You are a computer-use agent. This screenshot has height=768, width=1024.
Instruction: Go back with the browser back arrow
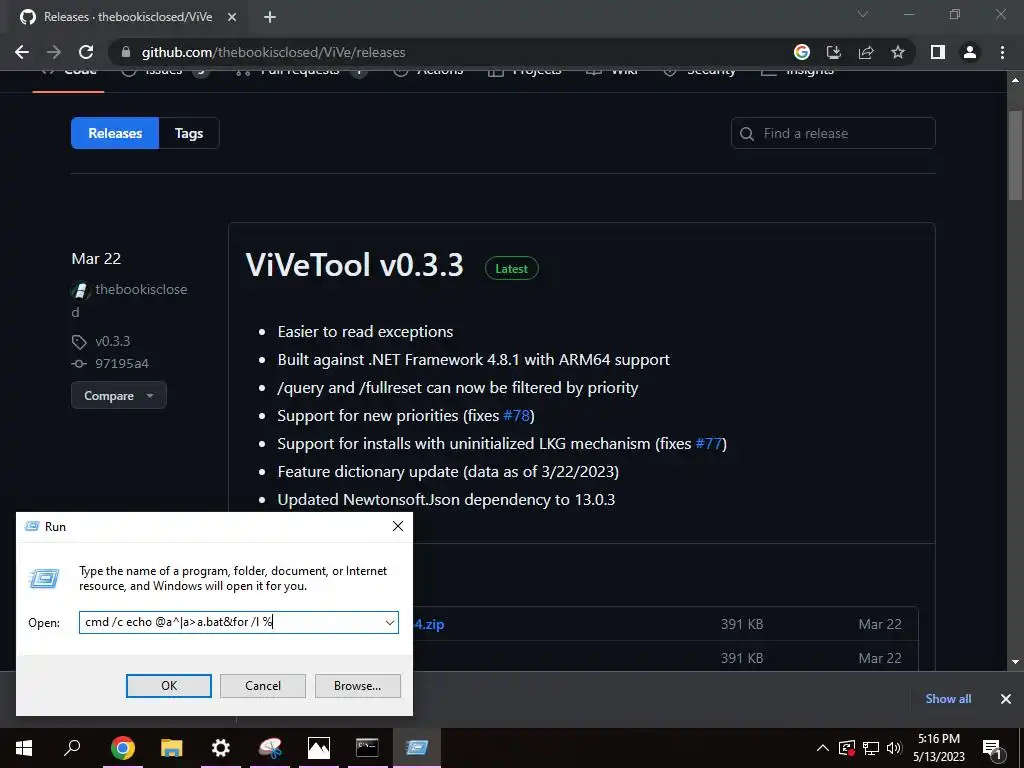click(x=22, y=52)
